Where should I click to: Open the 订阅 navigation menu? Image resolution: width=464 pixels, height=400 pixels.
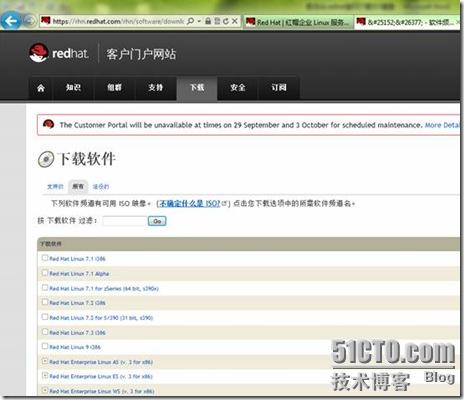point(279,88)
